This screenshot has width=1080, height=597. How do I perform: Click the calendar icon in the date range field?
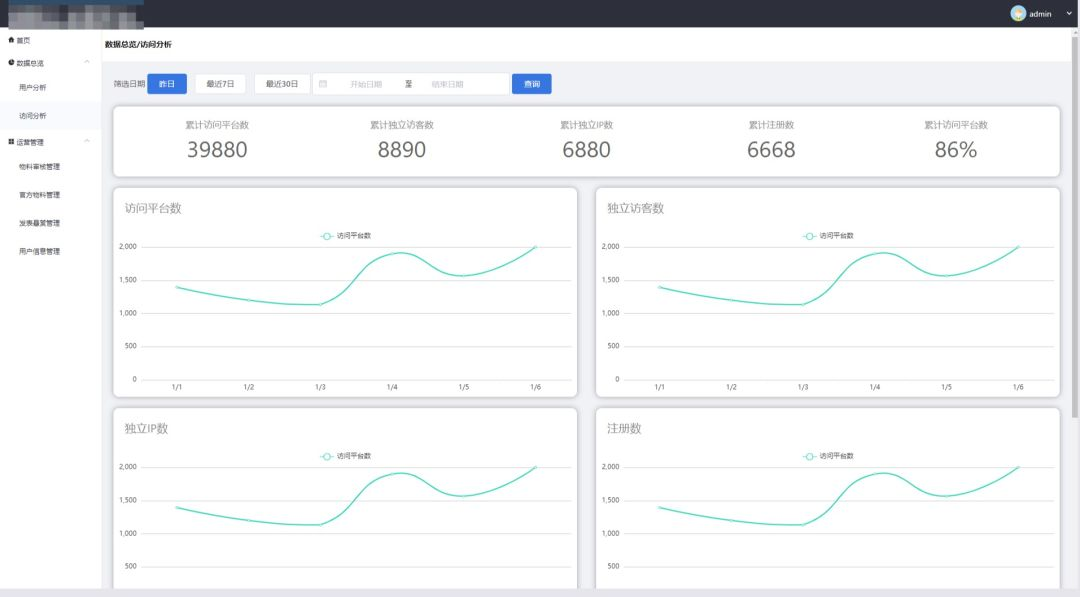point(323,84)
